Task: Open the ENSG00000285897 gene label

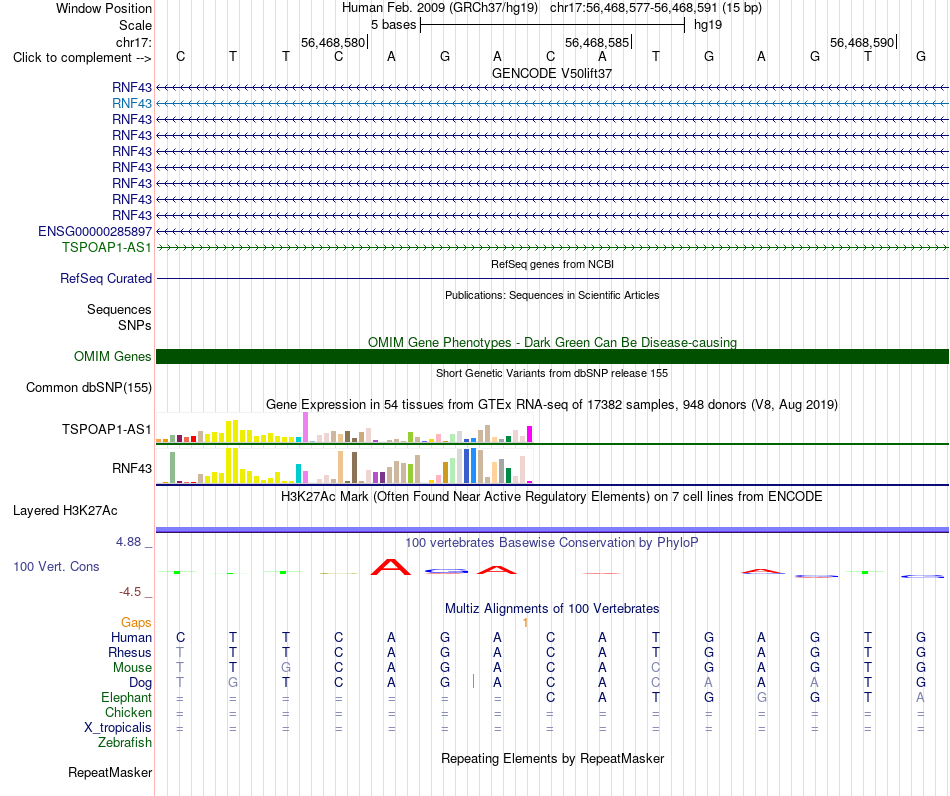Action: tap(95, 231)
